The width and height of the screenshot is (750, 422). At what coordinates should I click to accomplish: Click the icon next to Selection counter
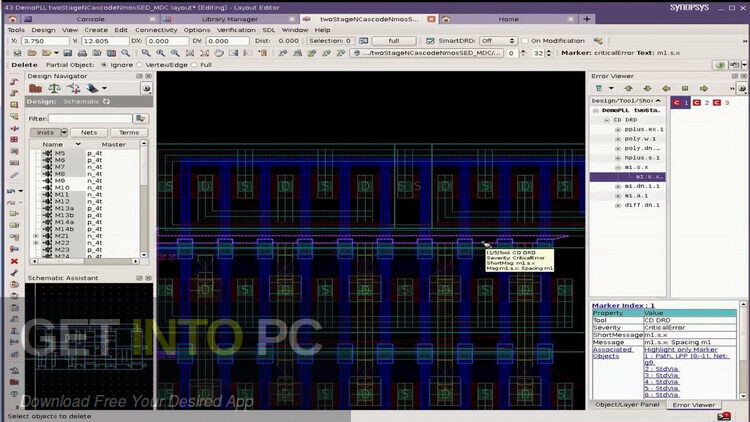pyautogui.click(x=364, y=41)
